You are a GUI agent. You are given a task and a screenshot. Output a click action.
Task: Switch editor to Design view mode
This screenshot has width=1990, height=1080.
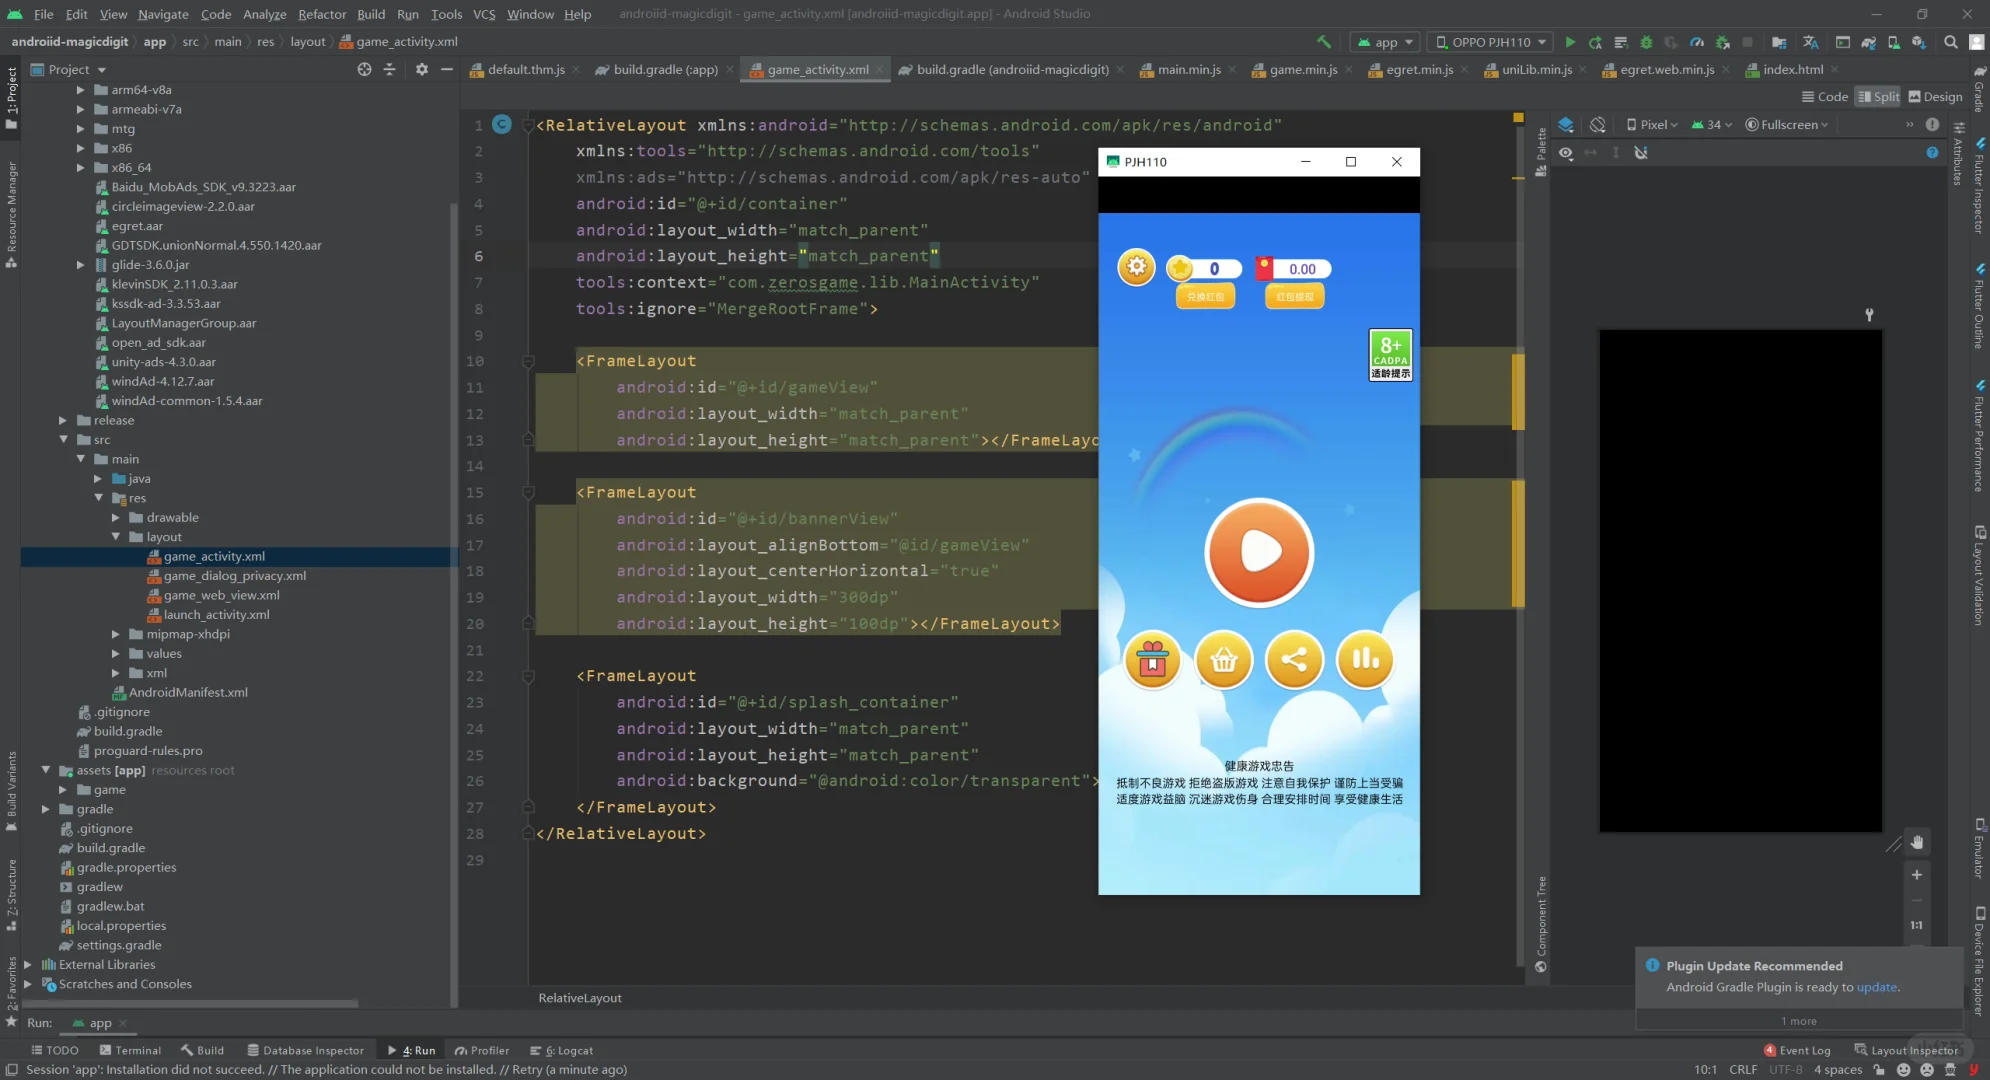[1935, 97]
